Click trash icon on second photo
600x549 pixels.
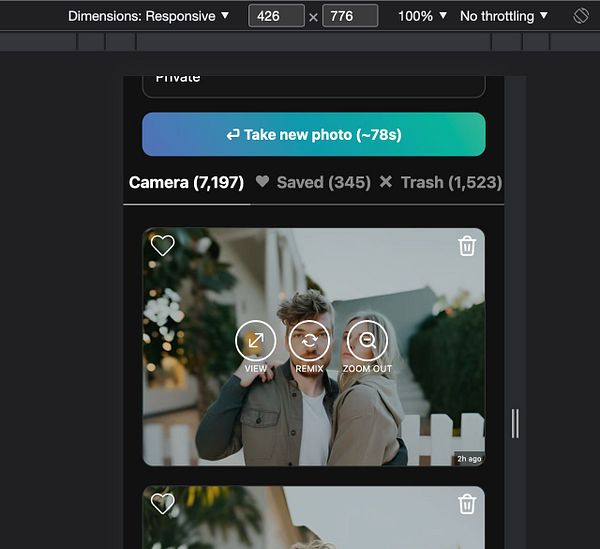467,504
